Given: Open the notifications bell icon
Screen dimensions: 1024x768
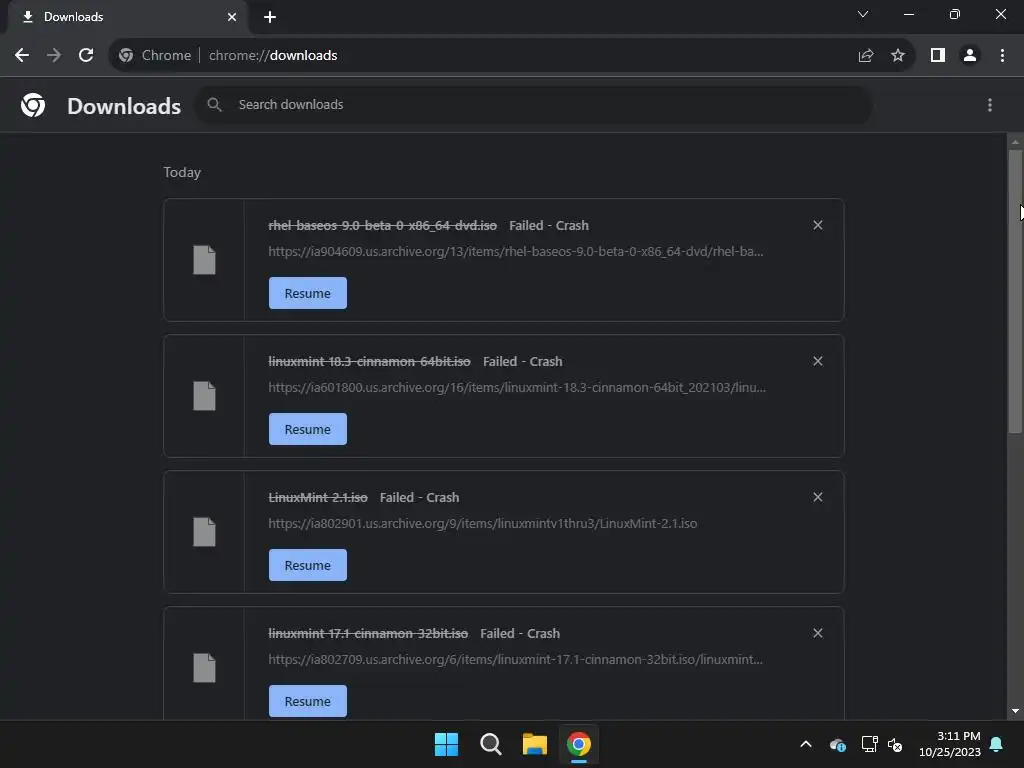Looking at the screenshot, I should tap(997, 744).
